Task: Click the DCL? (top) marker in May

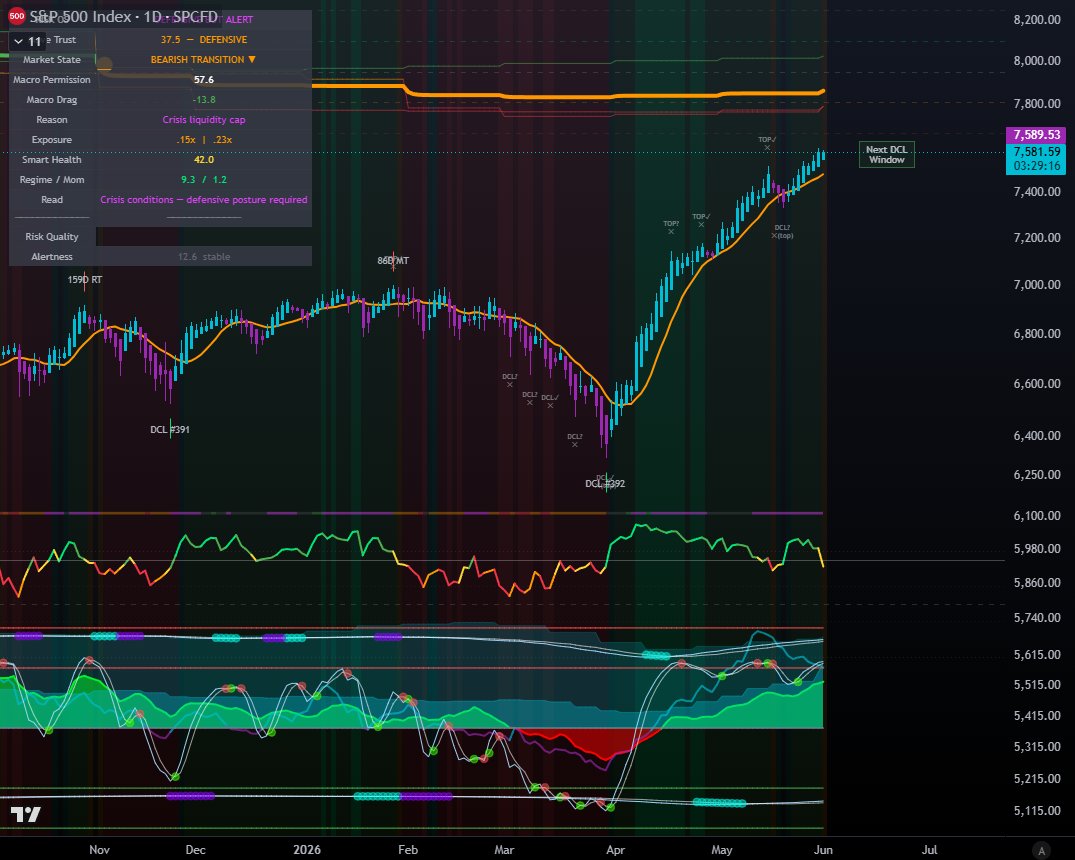Action: point(782,231)
